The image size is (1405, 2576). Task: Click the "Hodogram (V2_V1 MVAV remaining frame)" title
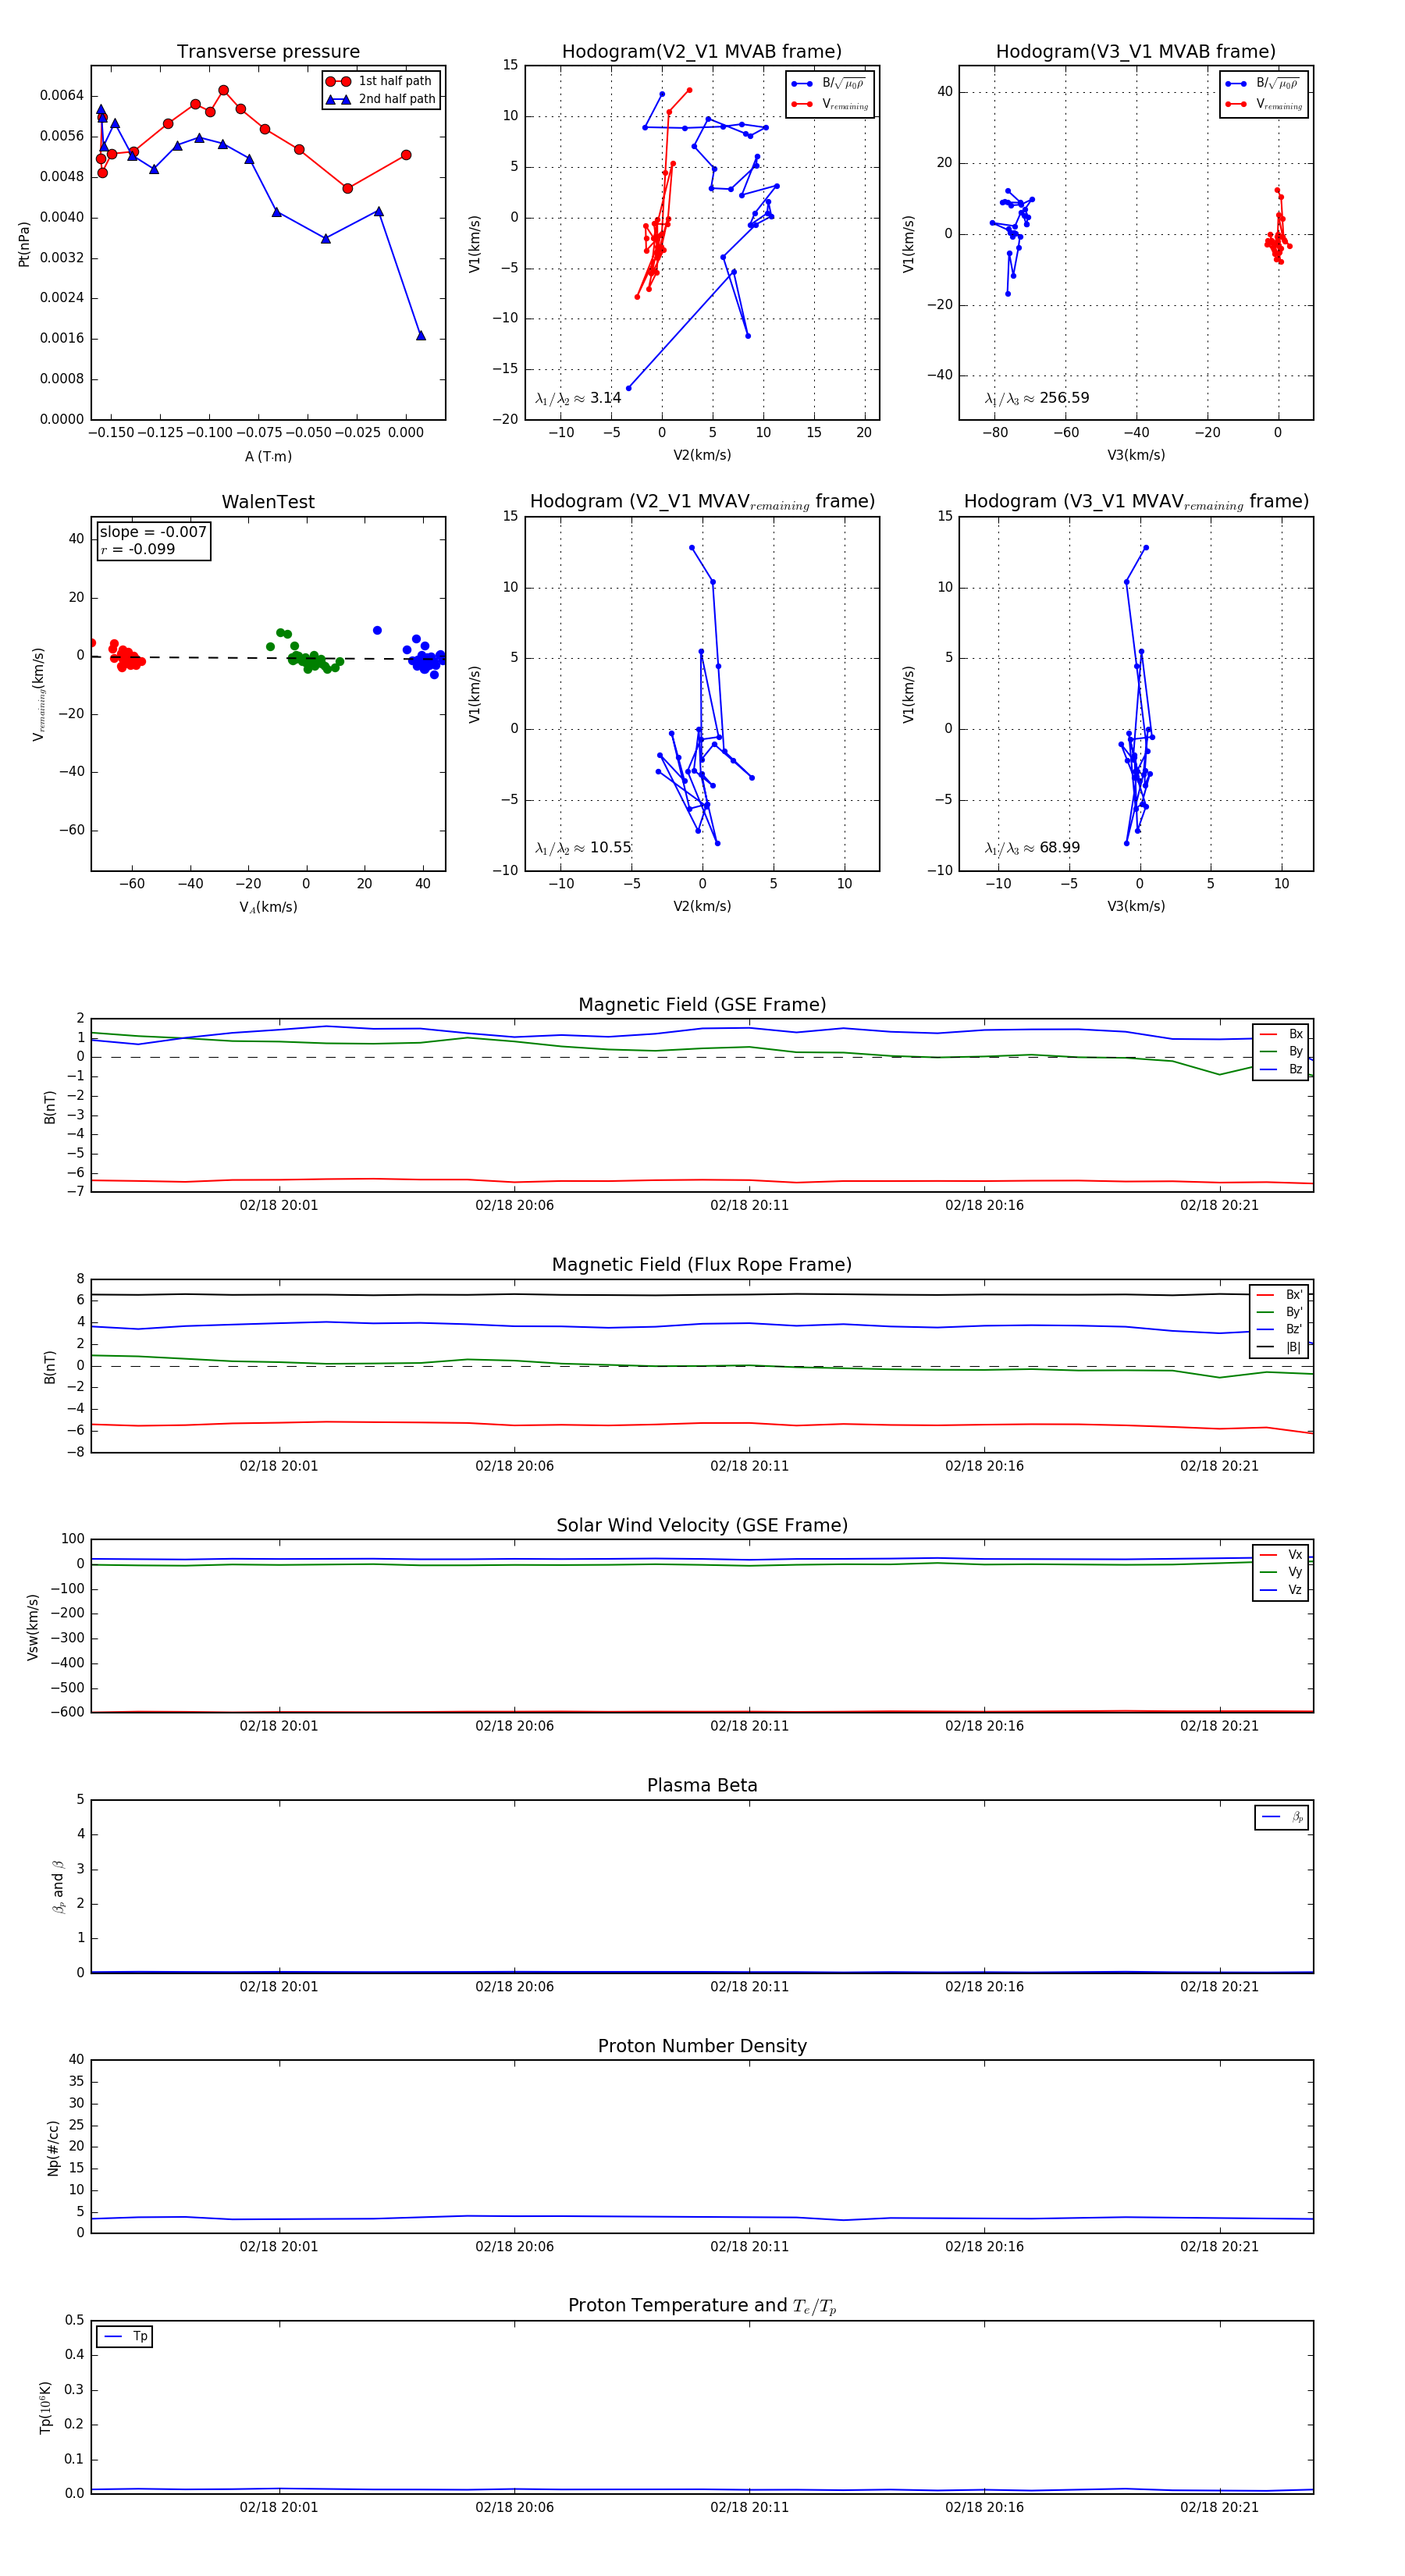702,502
